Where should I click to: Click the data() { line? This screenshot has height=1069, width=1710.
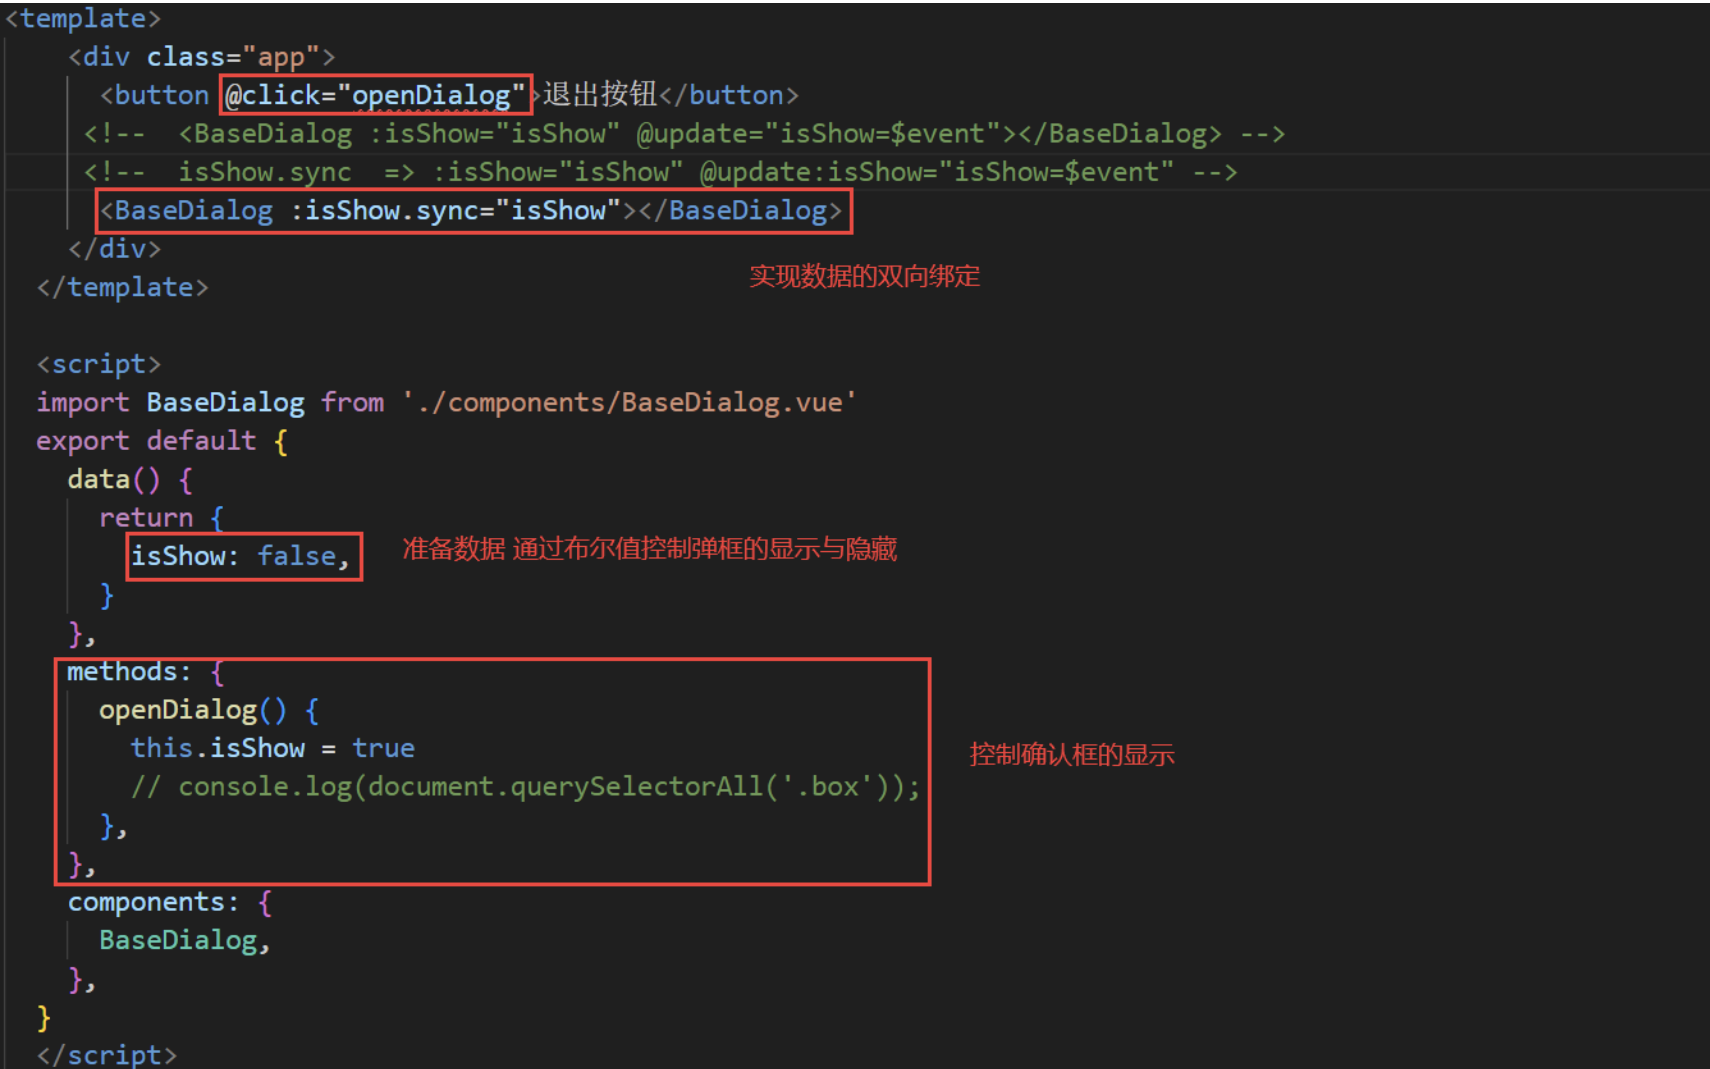[130, 479]
